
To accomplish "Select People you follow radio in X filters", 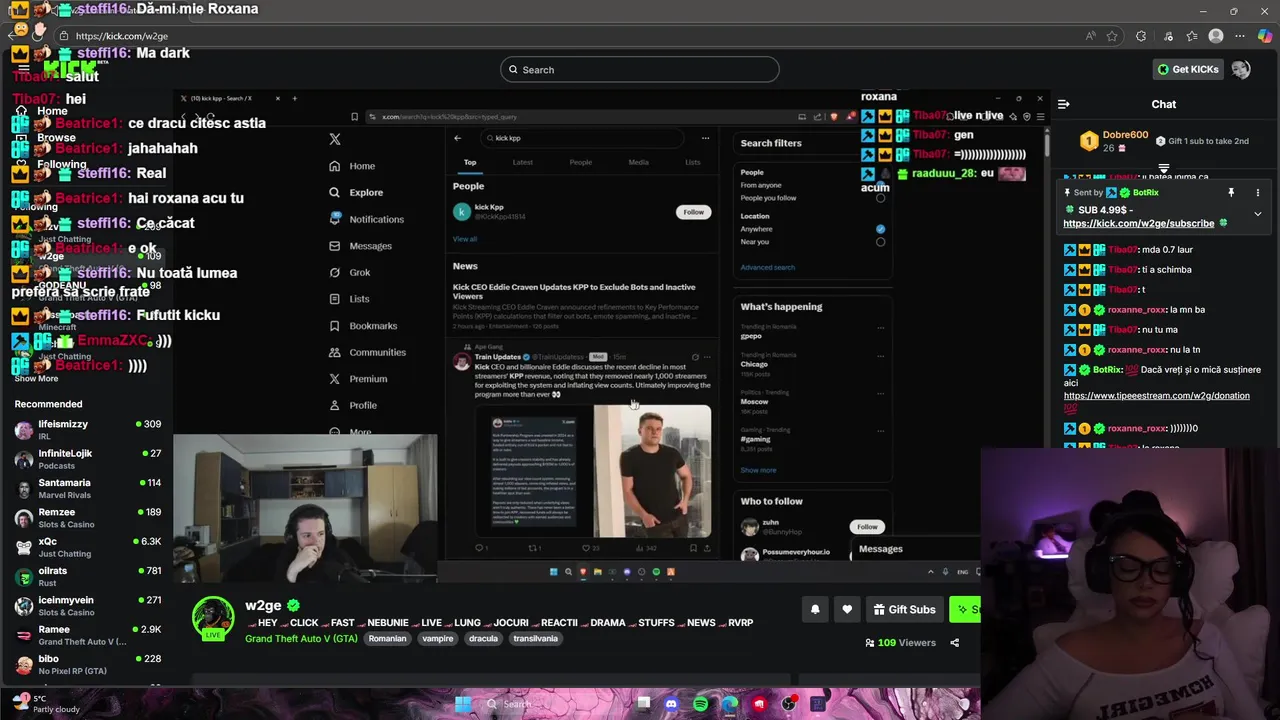I will [x=880, y=198].
